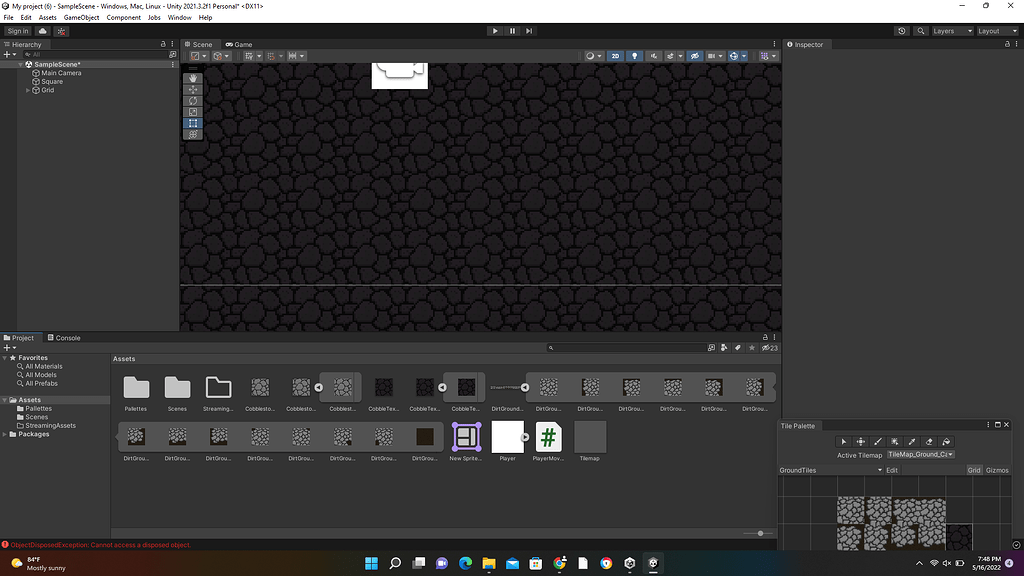Select the Rect Transform tool overlay icon
Screen dimensions: 1024x576
tap(192, 122)
